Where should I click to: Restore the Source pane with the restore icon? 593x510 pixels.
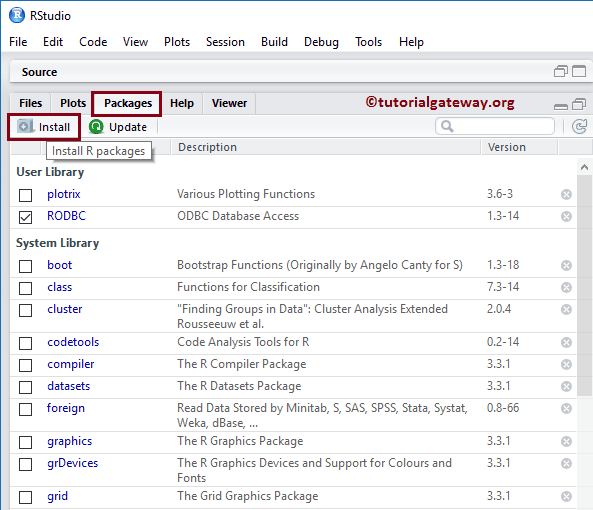click(561, 71)
